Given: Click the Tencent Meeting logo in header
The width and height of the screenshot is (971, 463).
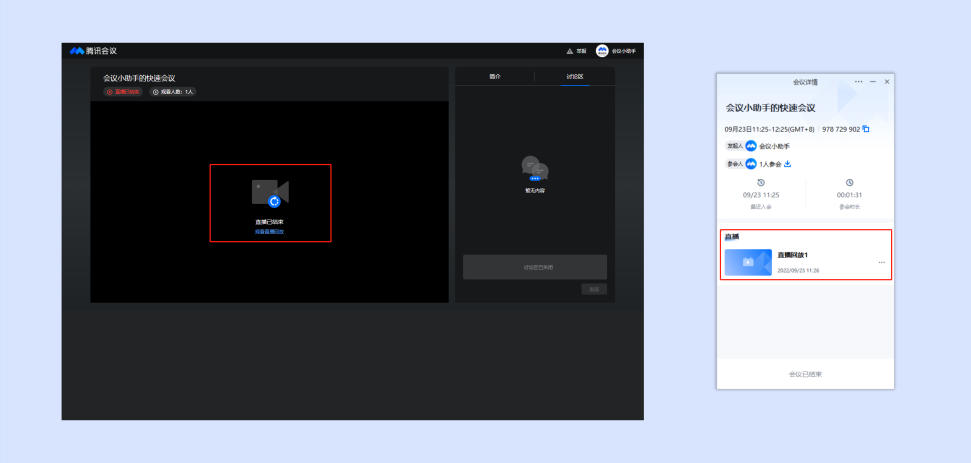Looking at the screenshot, I should click(x=93, y=51).
